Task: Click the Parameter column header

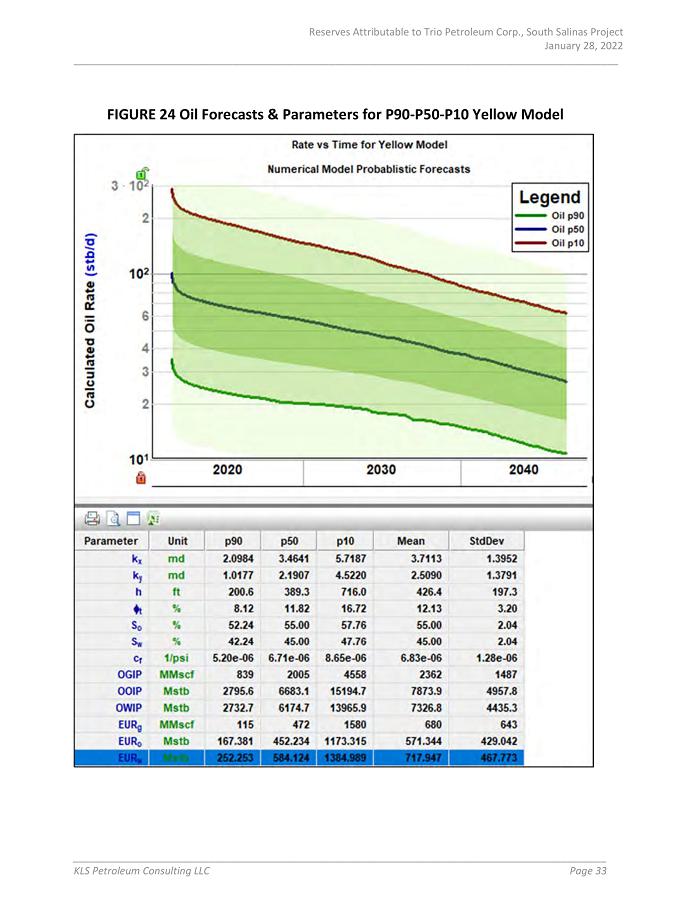Action: click(x=111, y=541)
